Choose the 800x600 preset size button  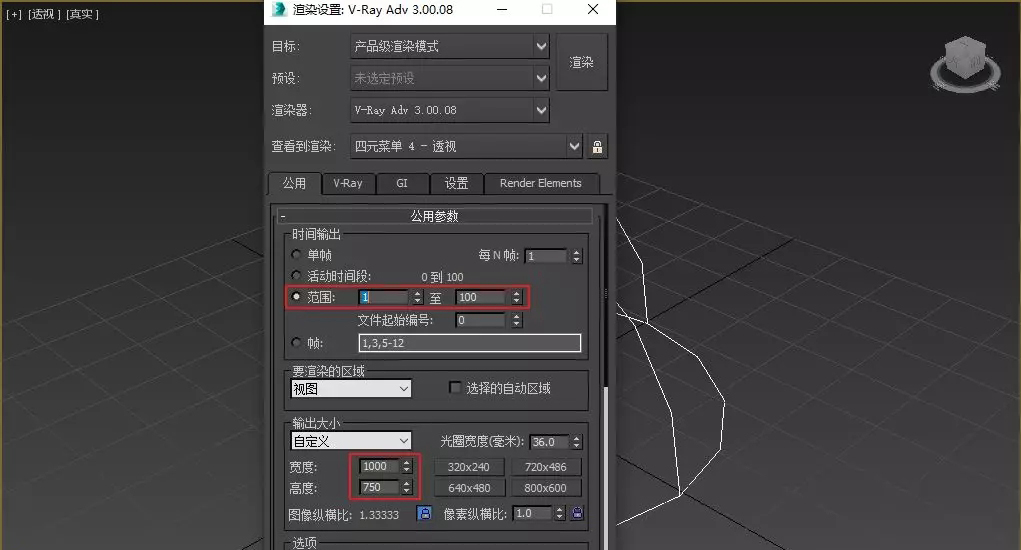pos(546,488)
